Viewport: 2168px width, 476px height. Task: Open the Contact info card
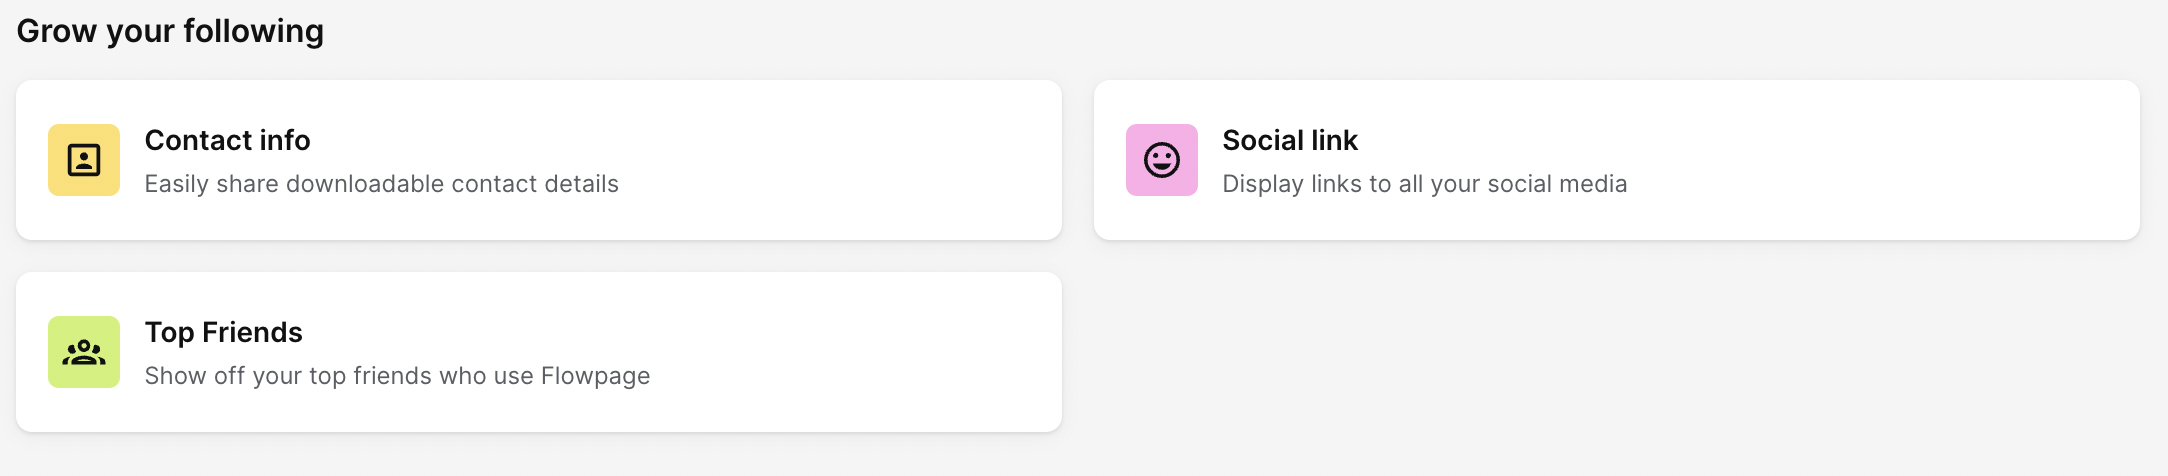539,160
